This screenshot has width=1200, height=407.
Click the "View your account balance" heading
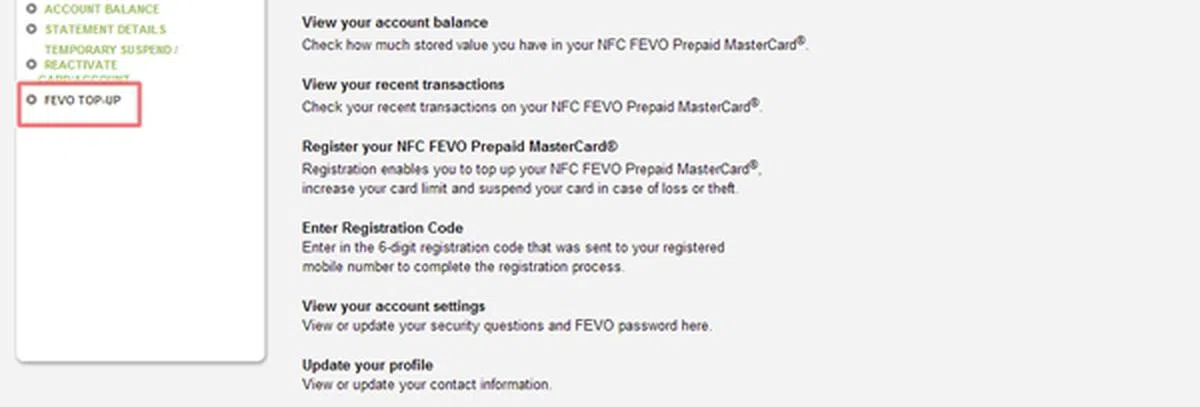[395, 23]
